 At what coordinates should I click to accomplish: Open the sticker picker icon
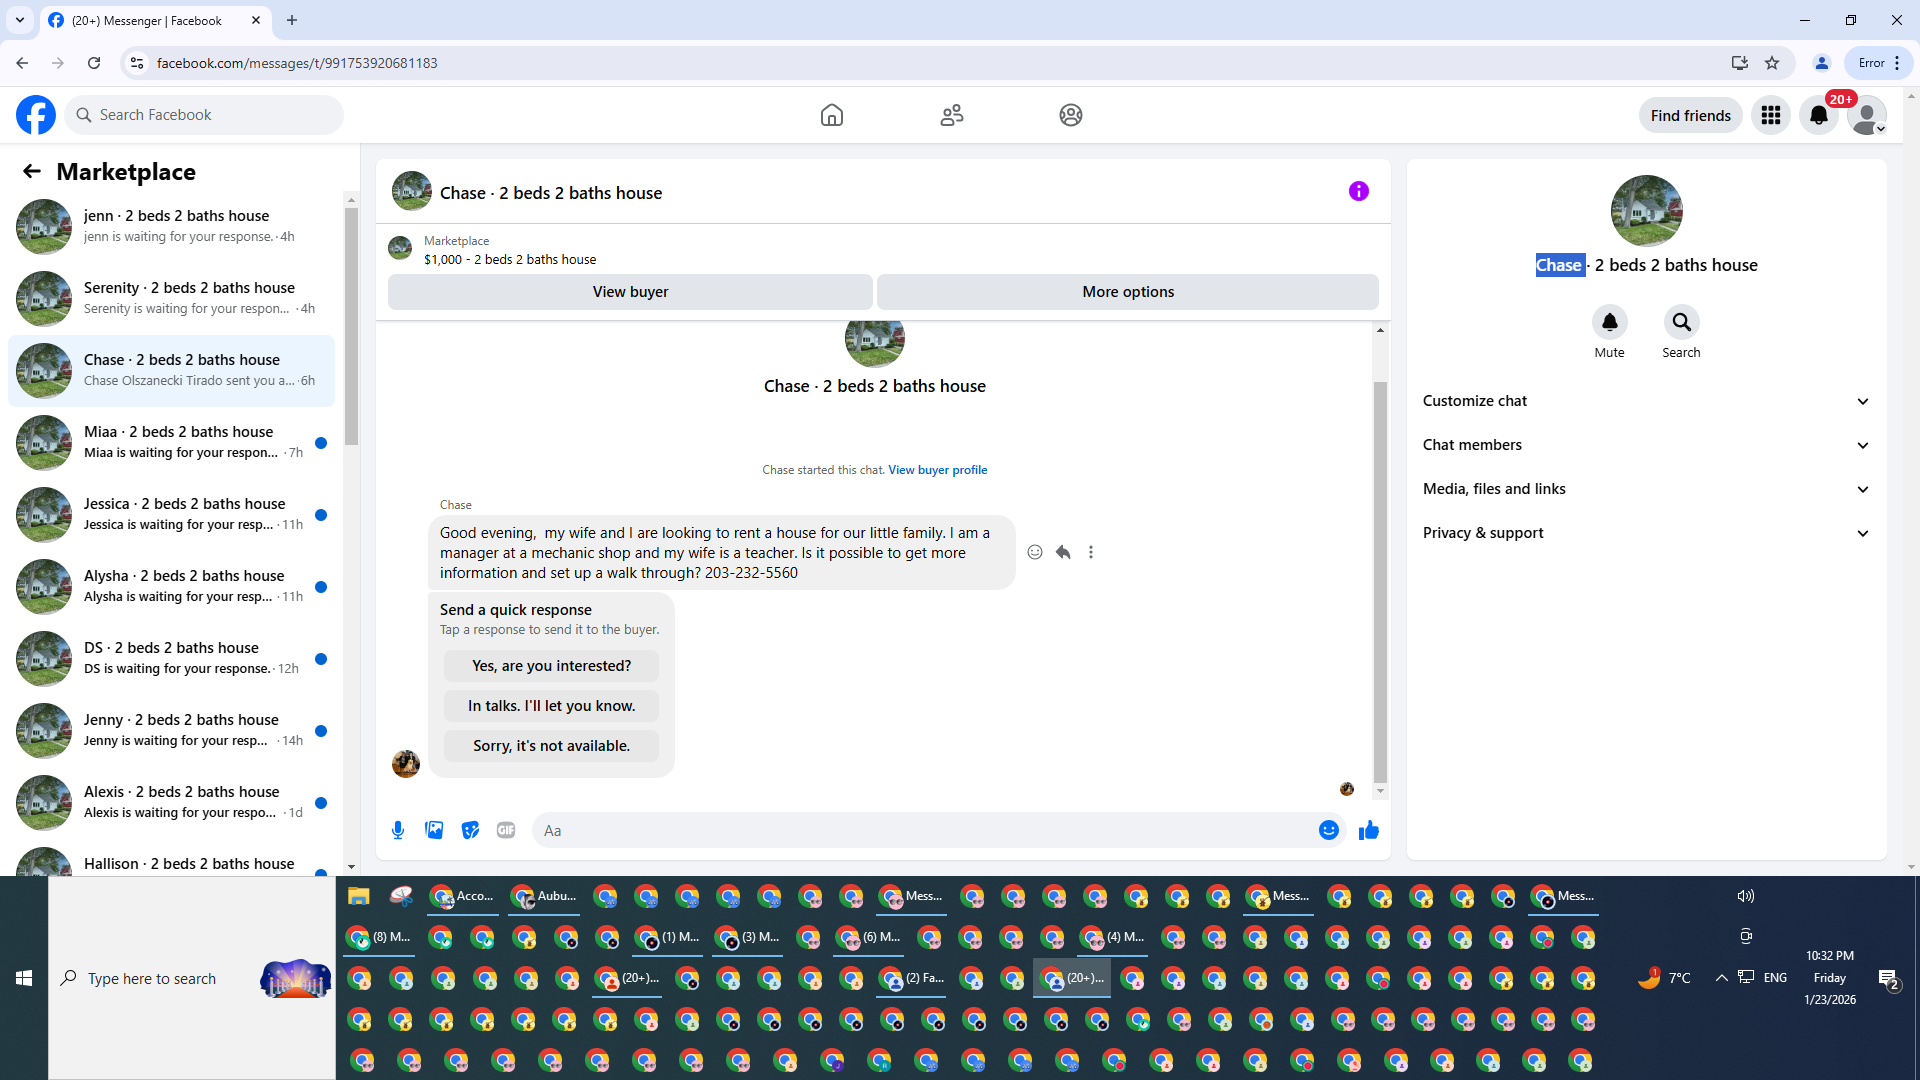[x=470, y=830]
